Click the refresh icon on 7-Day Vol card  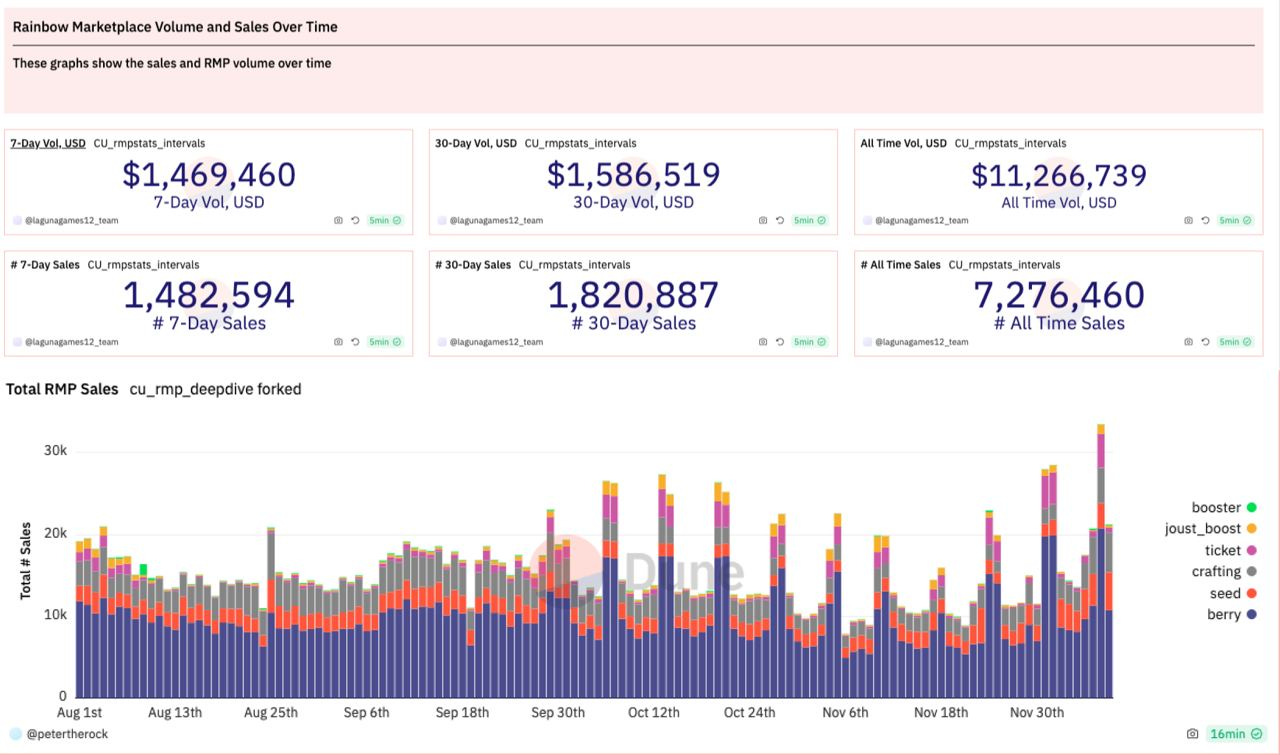[355, 220]
